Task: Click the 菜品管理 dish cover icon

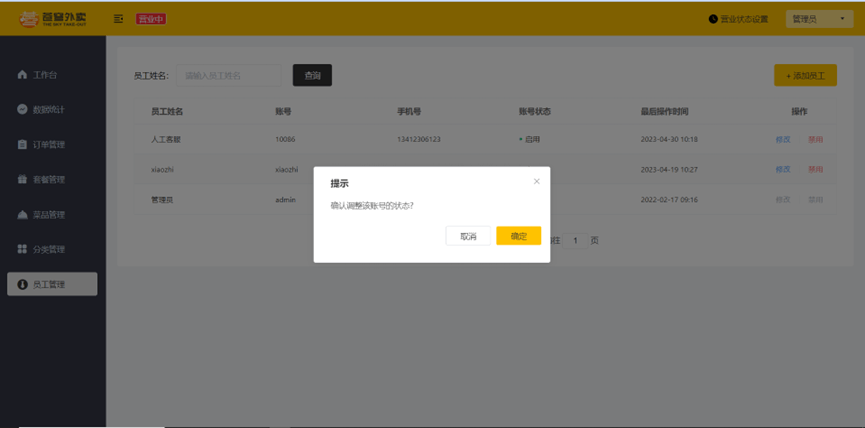Action: [22, 215]
